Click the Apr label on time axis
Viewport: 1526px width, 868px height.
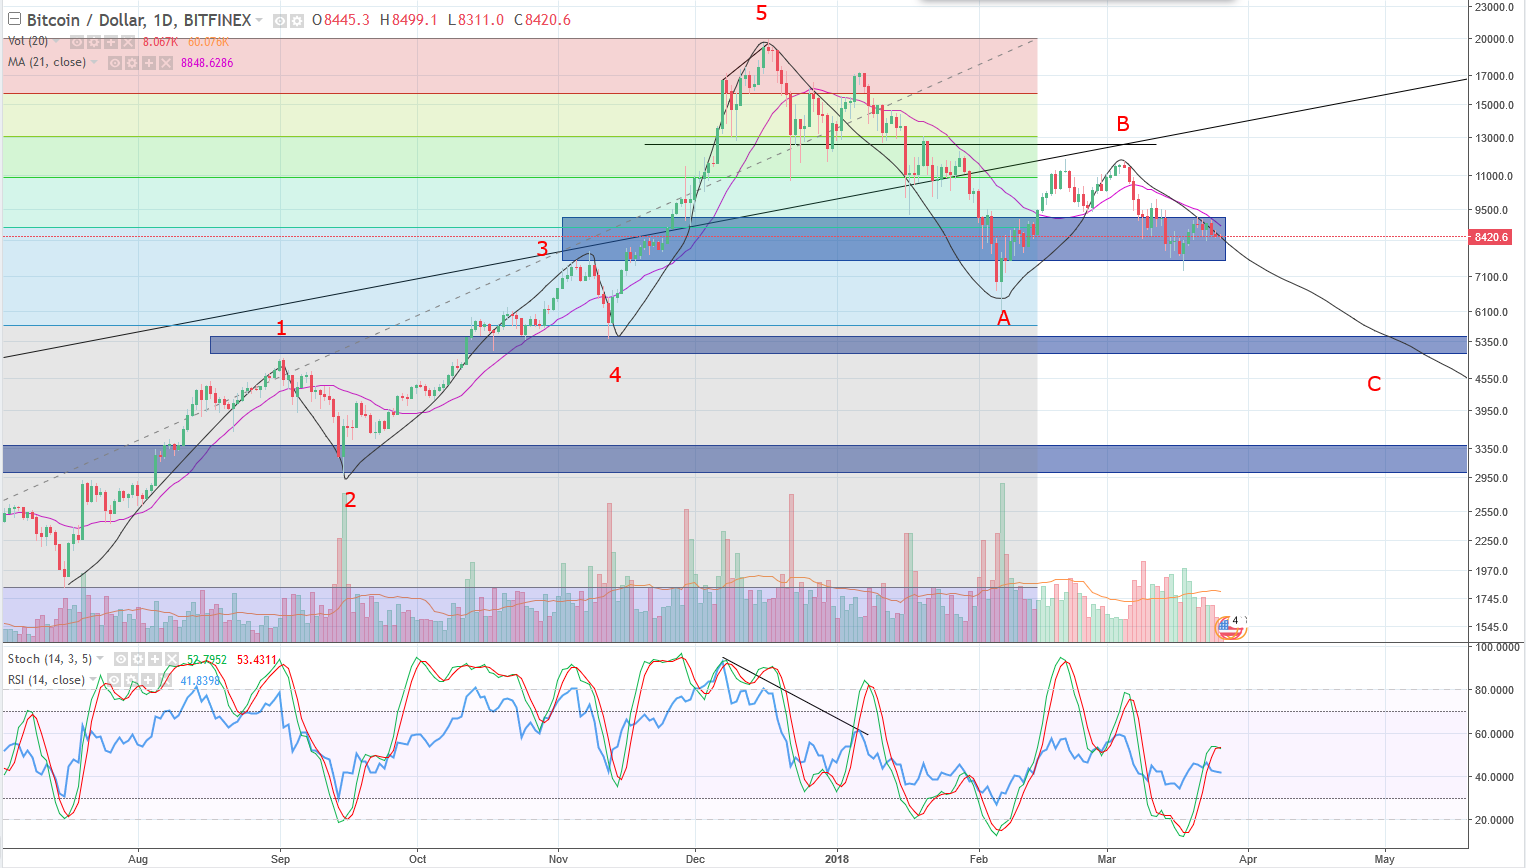pos(1248,859)
